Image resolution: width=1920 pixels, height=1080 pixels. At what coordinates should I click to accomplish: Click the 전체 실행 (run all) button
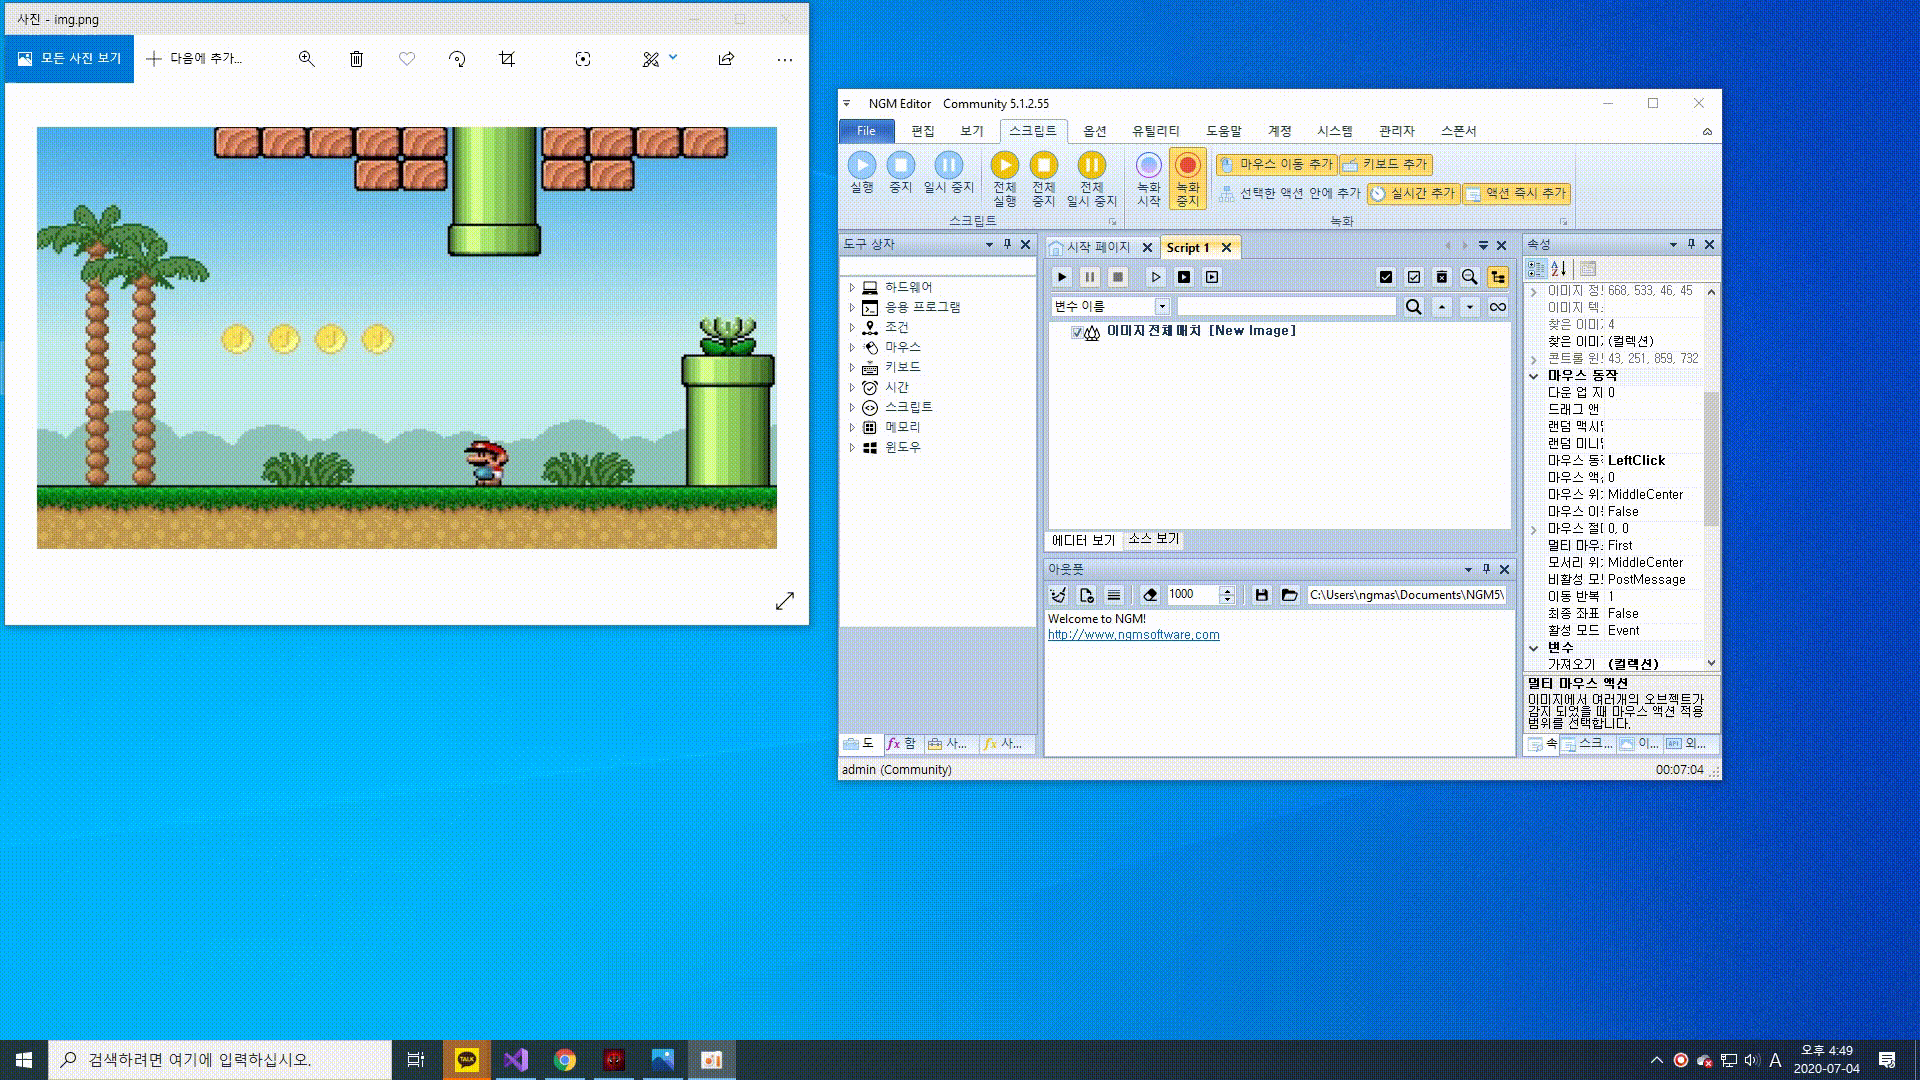pos(1004,179)
